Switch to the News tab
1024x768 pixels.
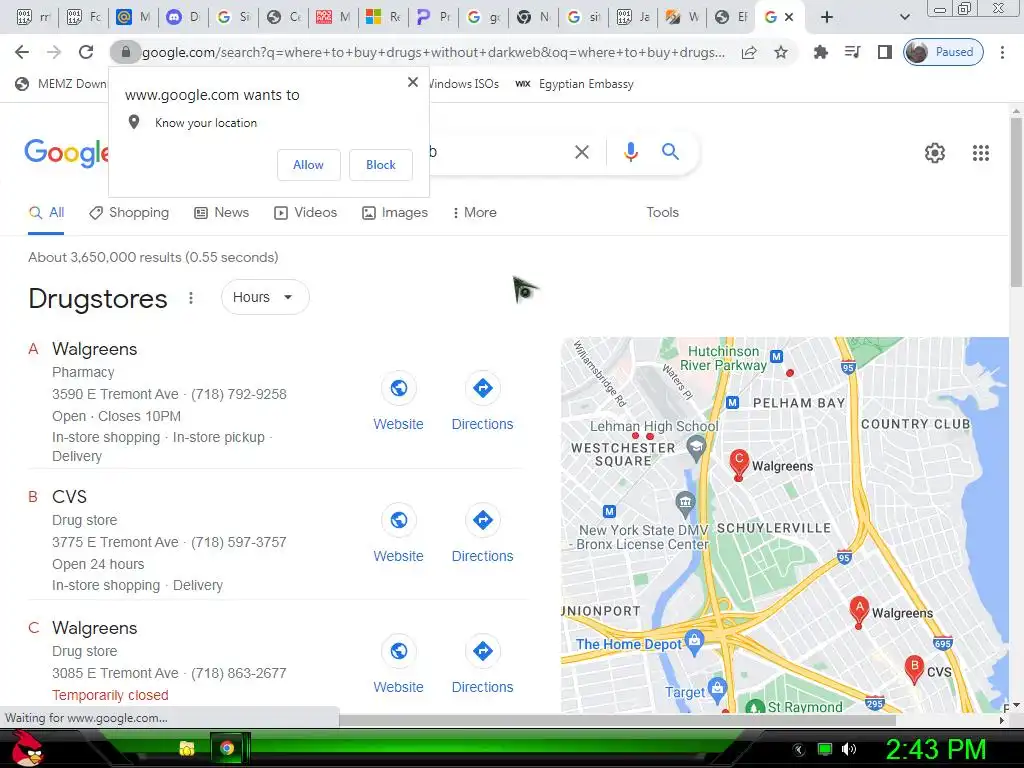[222, 213]
